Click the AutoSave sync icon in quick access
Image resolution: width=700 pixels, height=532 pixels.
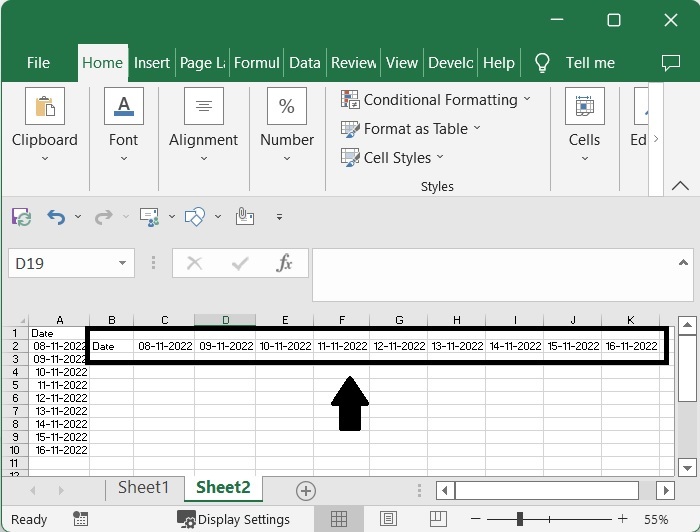[x=21, y=217]
